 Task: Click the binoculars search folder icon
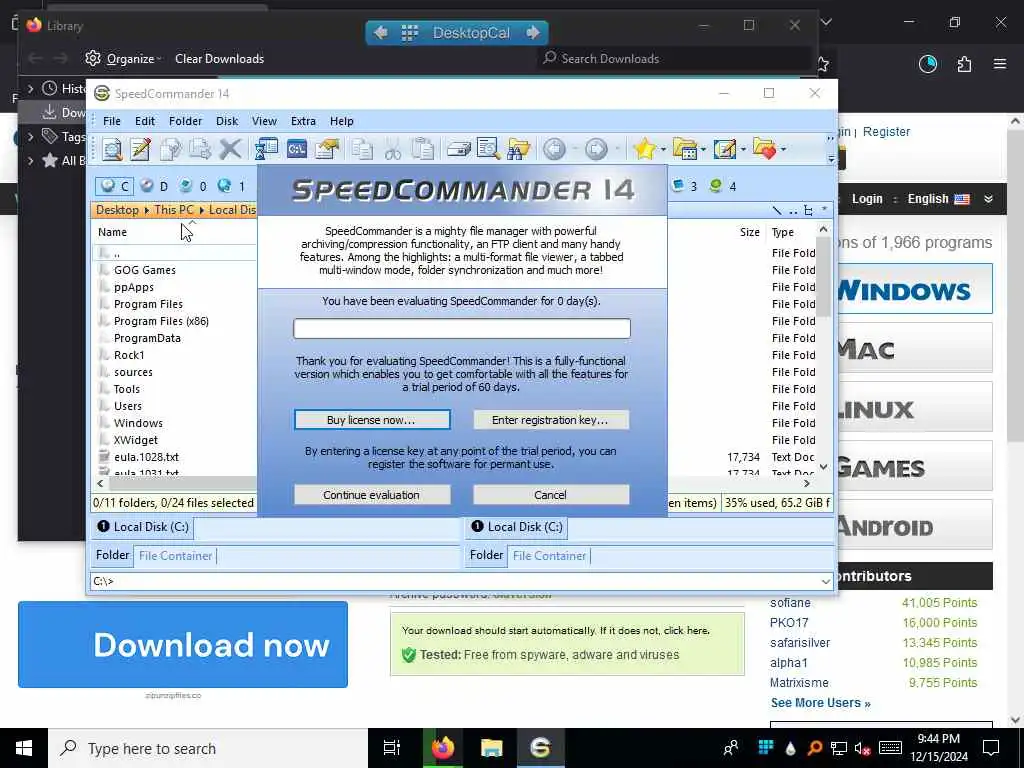(519, 149)
